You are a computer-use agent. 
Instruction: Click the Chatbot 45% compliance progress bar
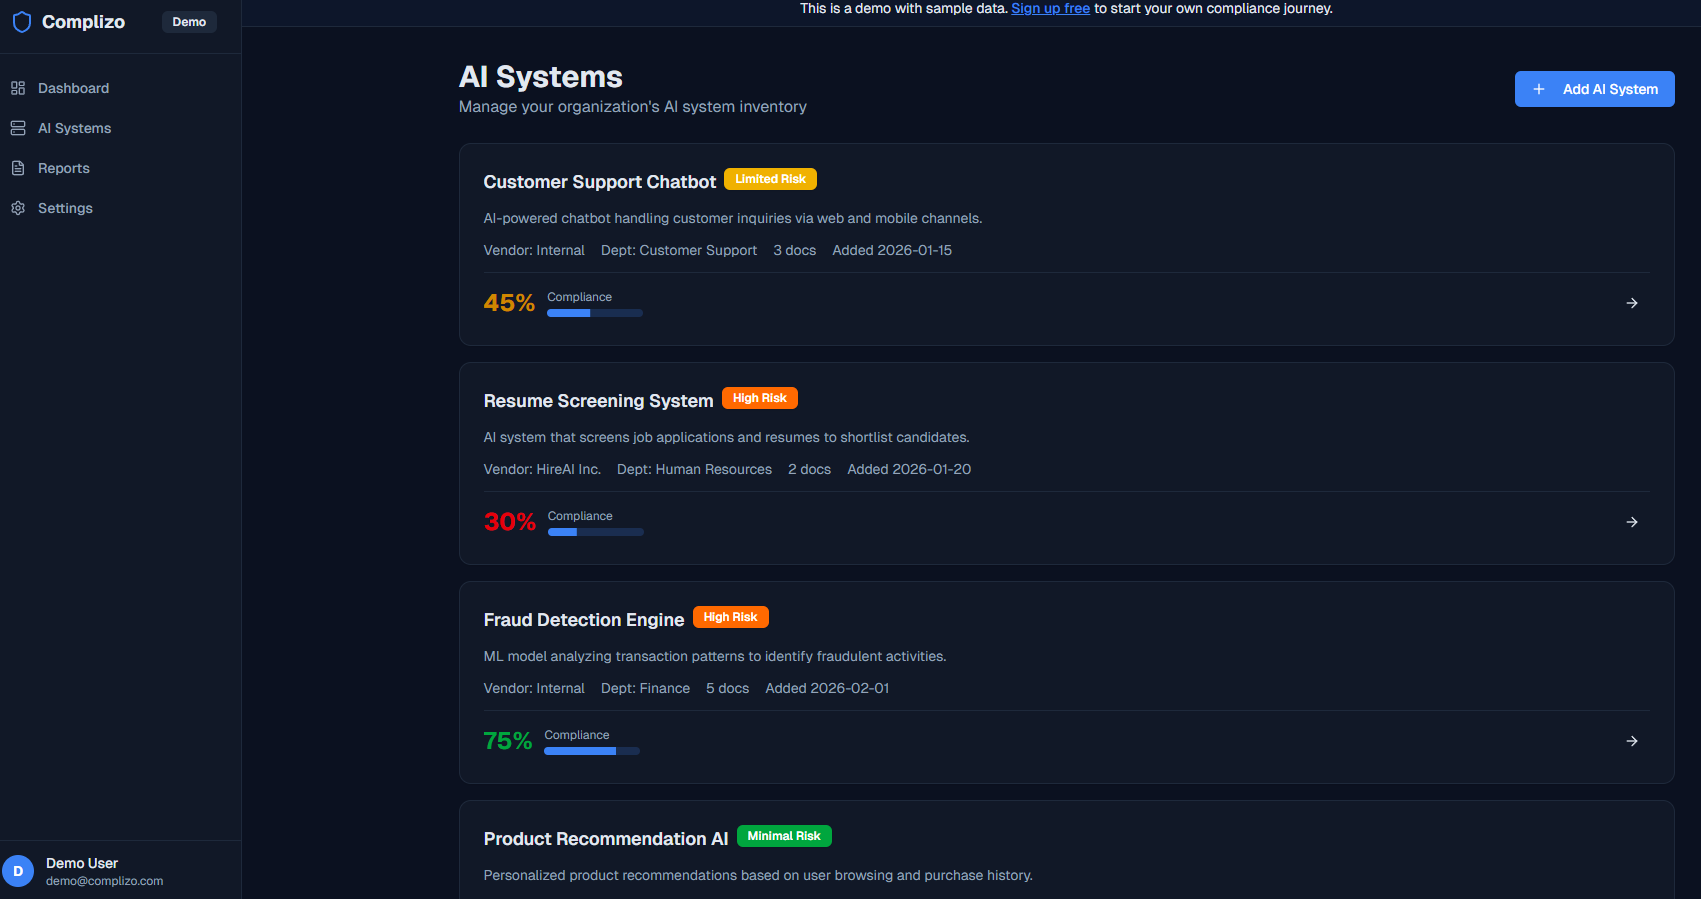[x=595, y=313]
